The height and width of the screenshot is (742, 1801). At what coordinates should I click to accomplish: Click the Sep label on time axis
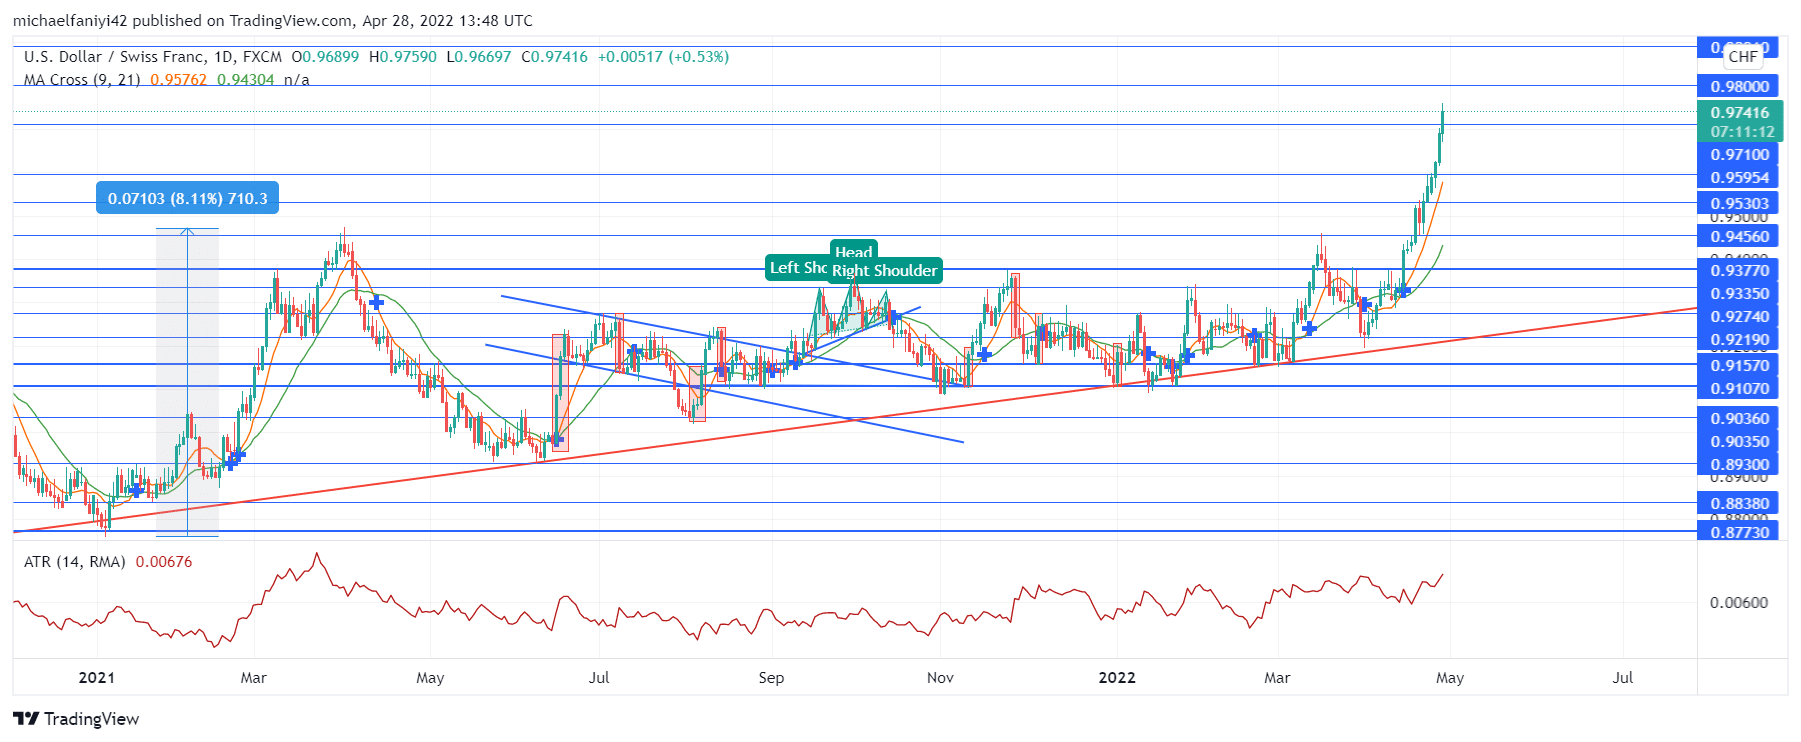tap(771, 677)
